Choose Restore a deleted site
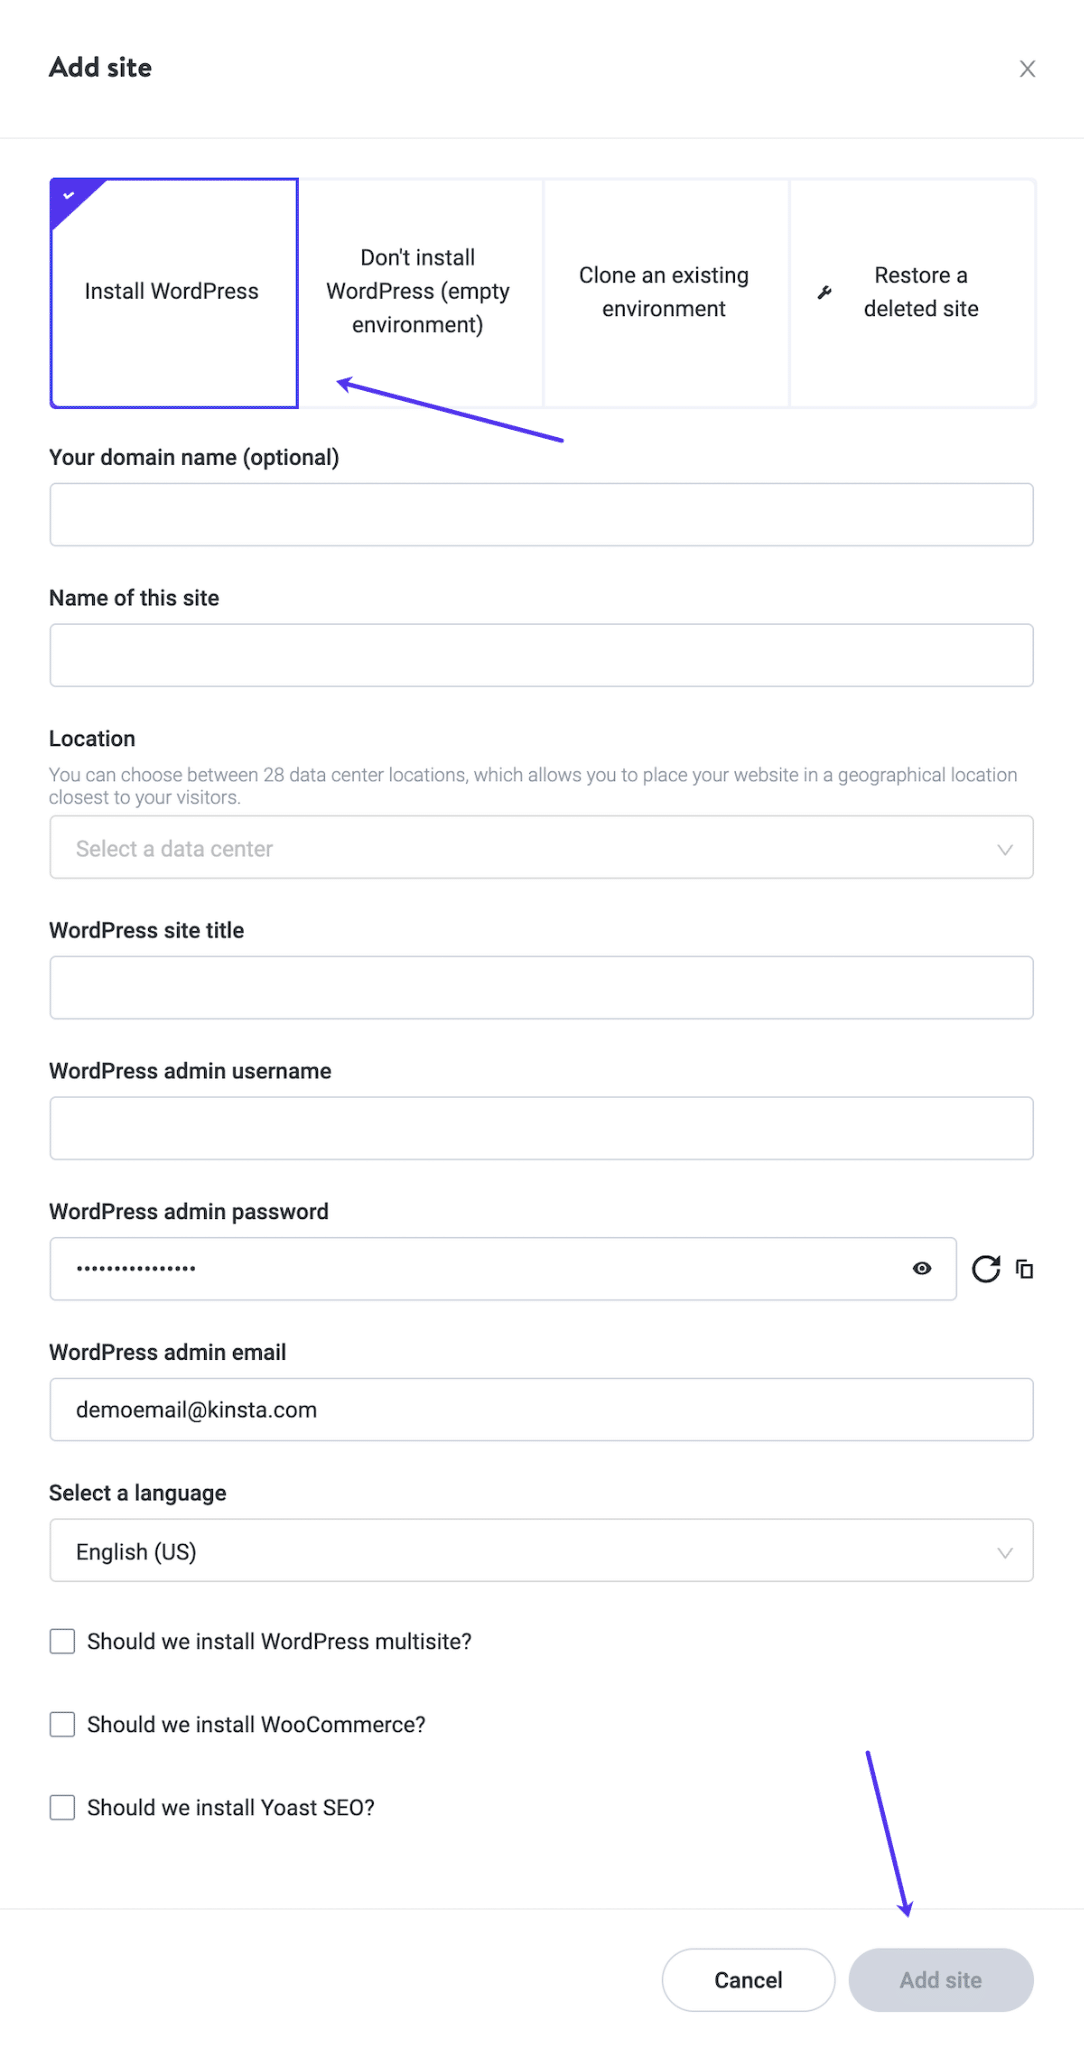Viewport: 1084px width, 2048px height. coord(912,291)
